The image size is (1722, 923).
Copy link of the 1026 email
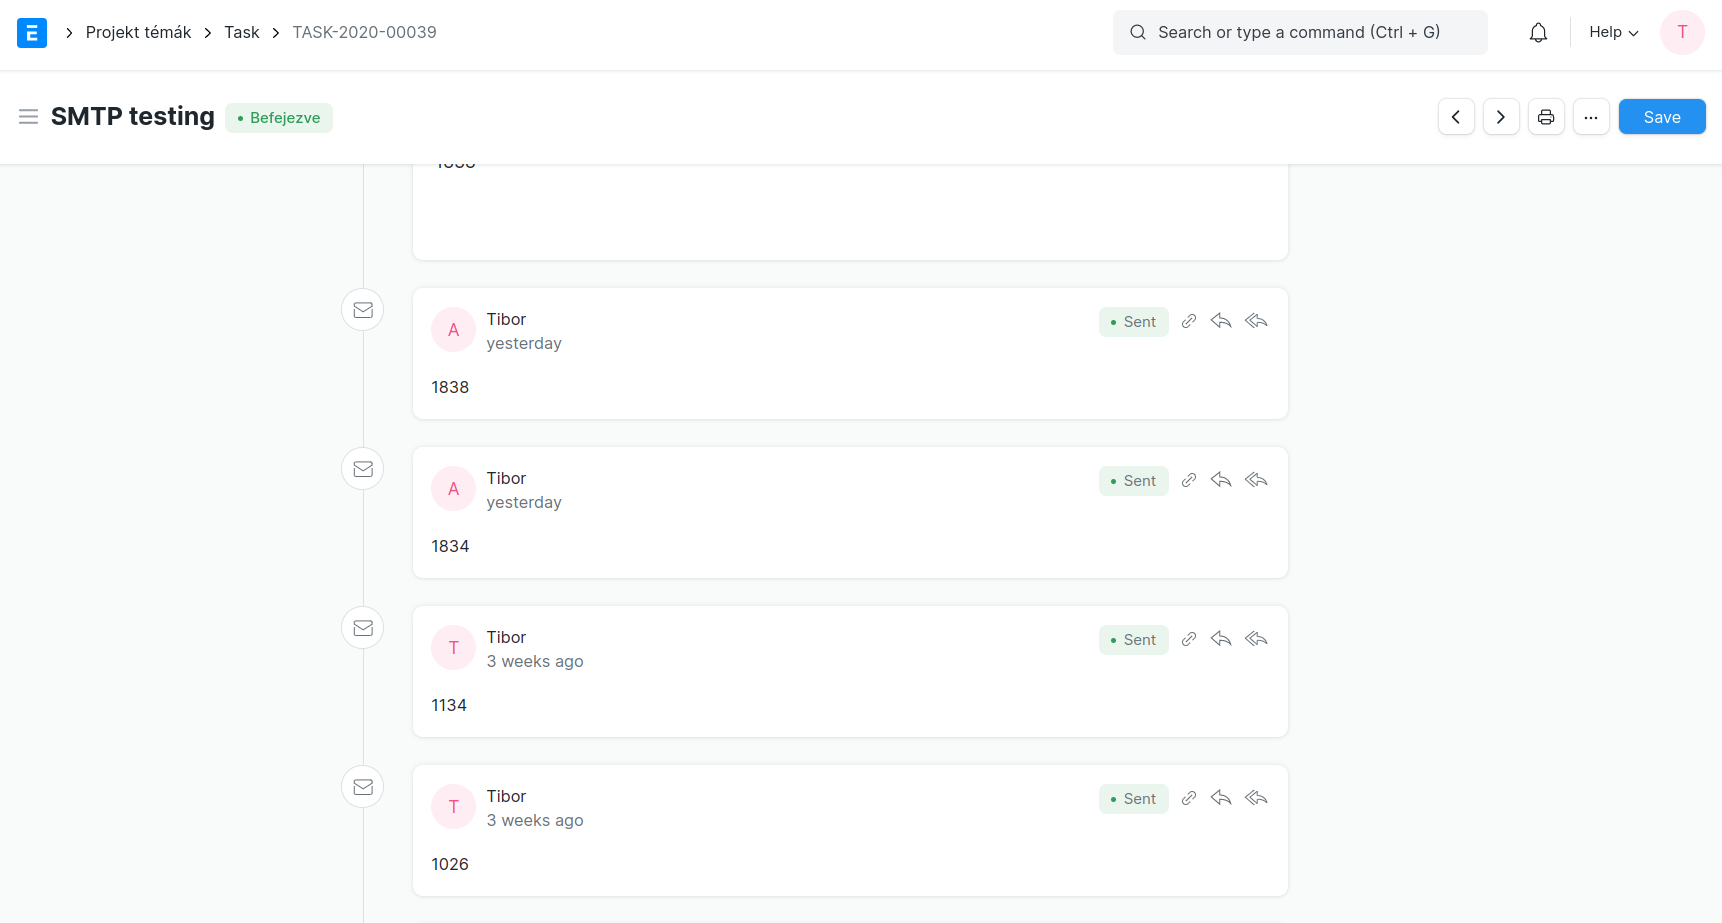click(1188, 798)
